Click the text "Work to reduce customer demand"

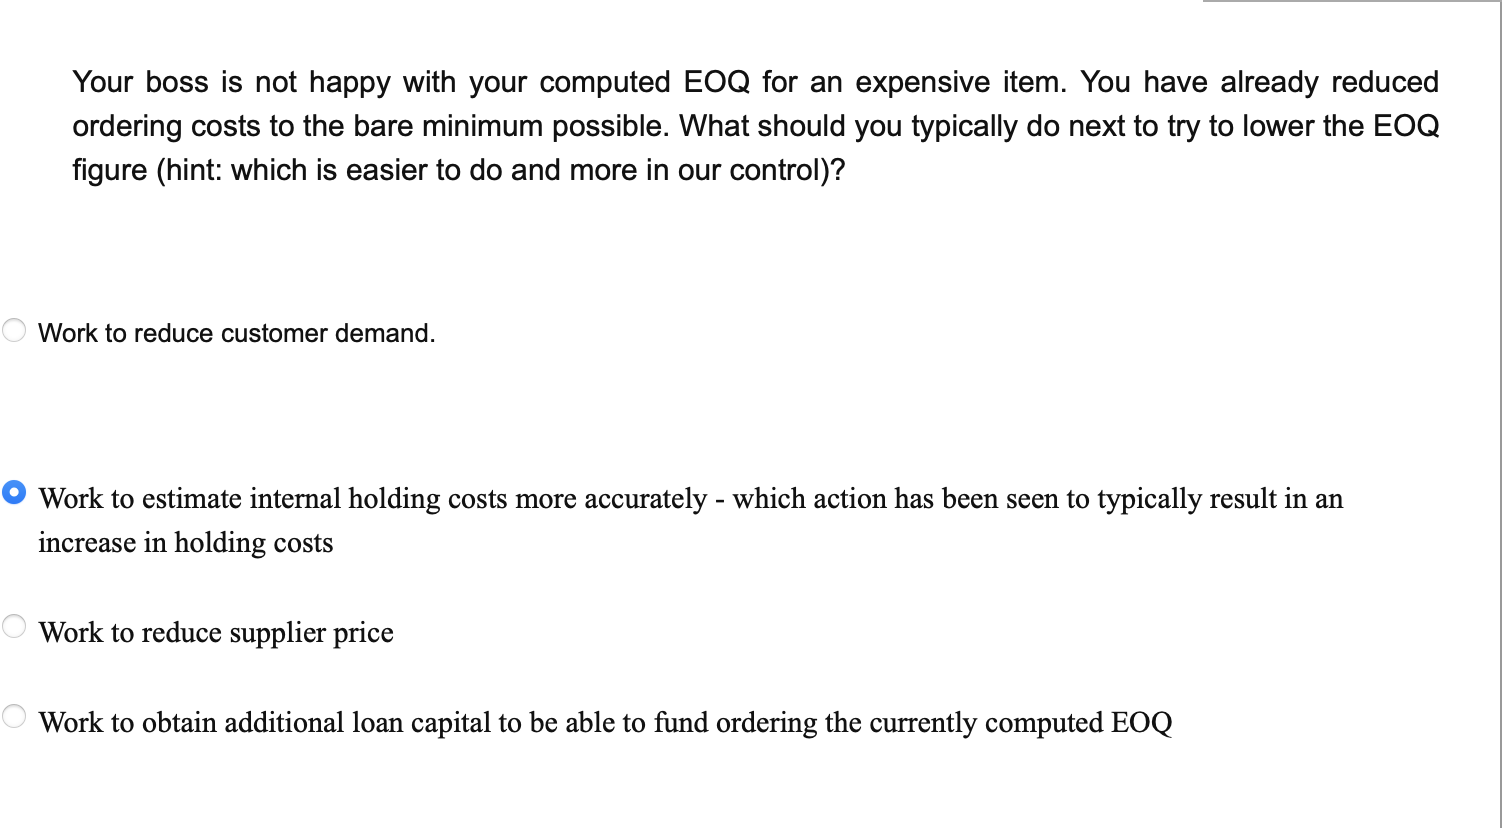236,332
